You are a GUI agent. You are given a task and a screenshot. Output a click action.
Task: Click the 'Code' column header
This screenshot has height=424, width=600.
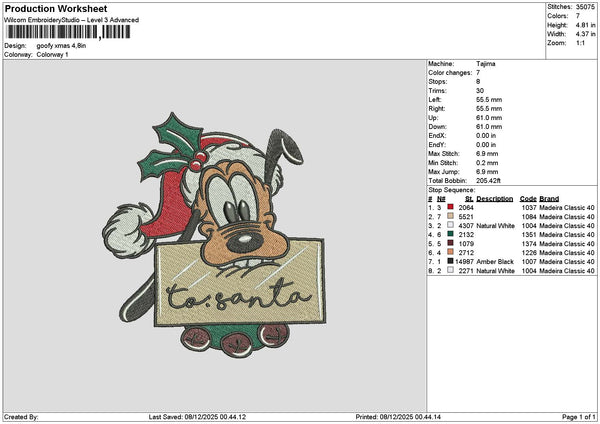tap(528, 199)
